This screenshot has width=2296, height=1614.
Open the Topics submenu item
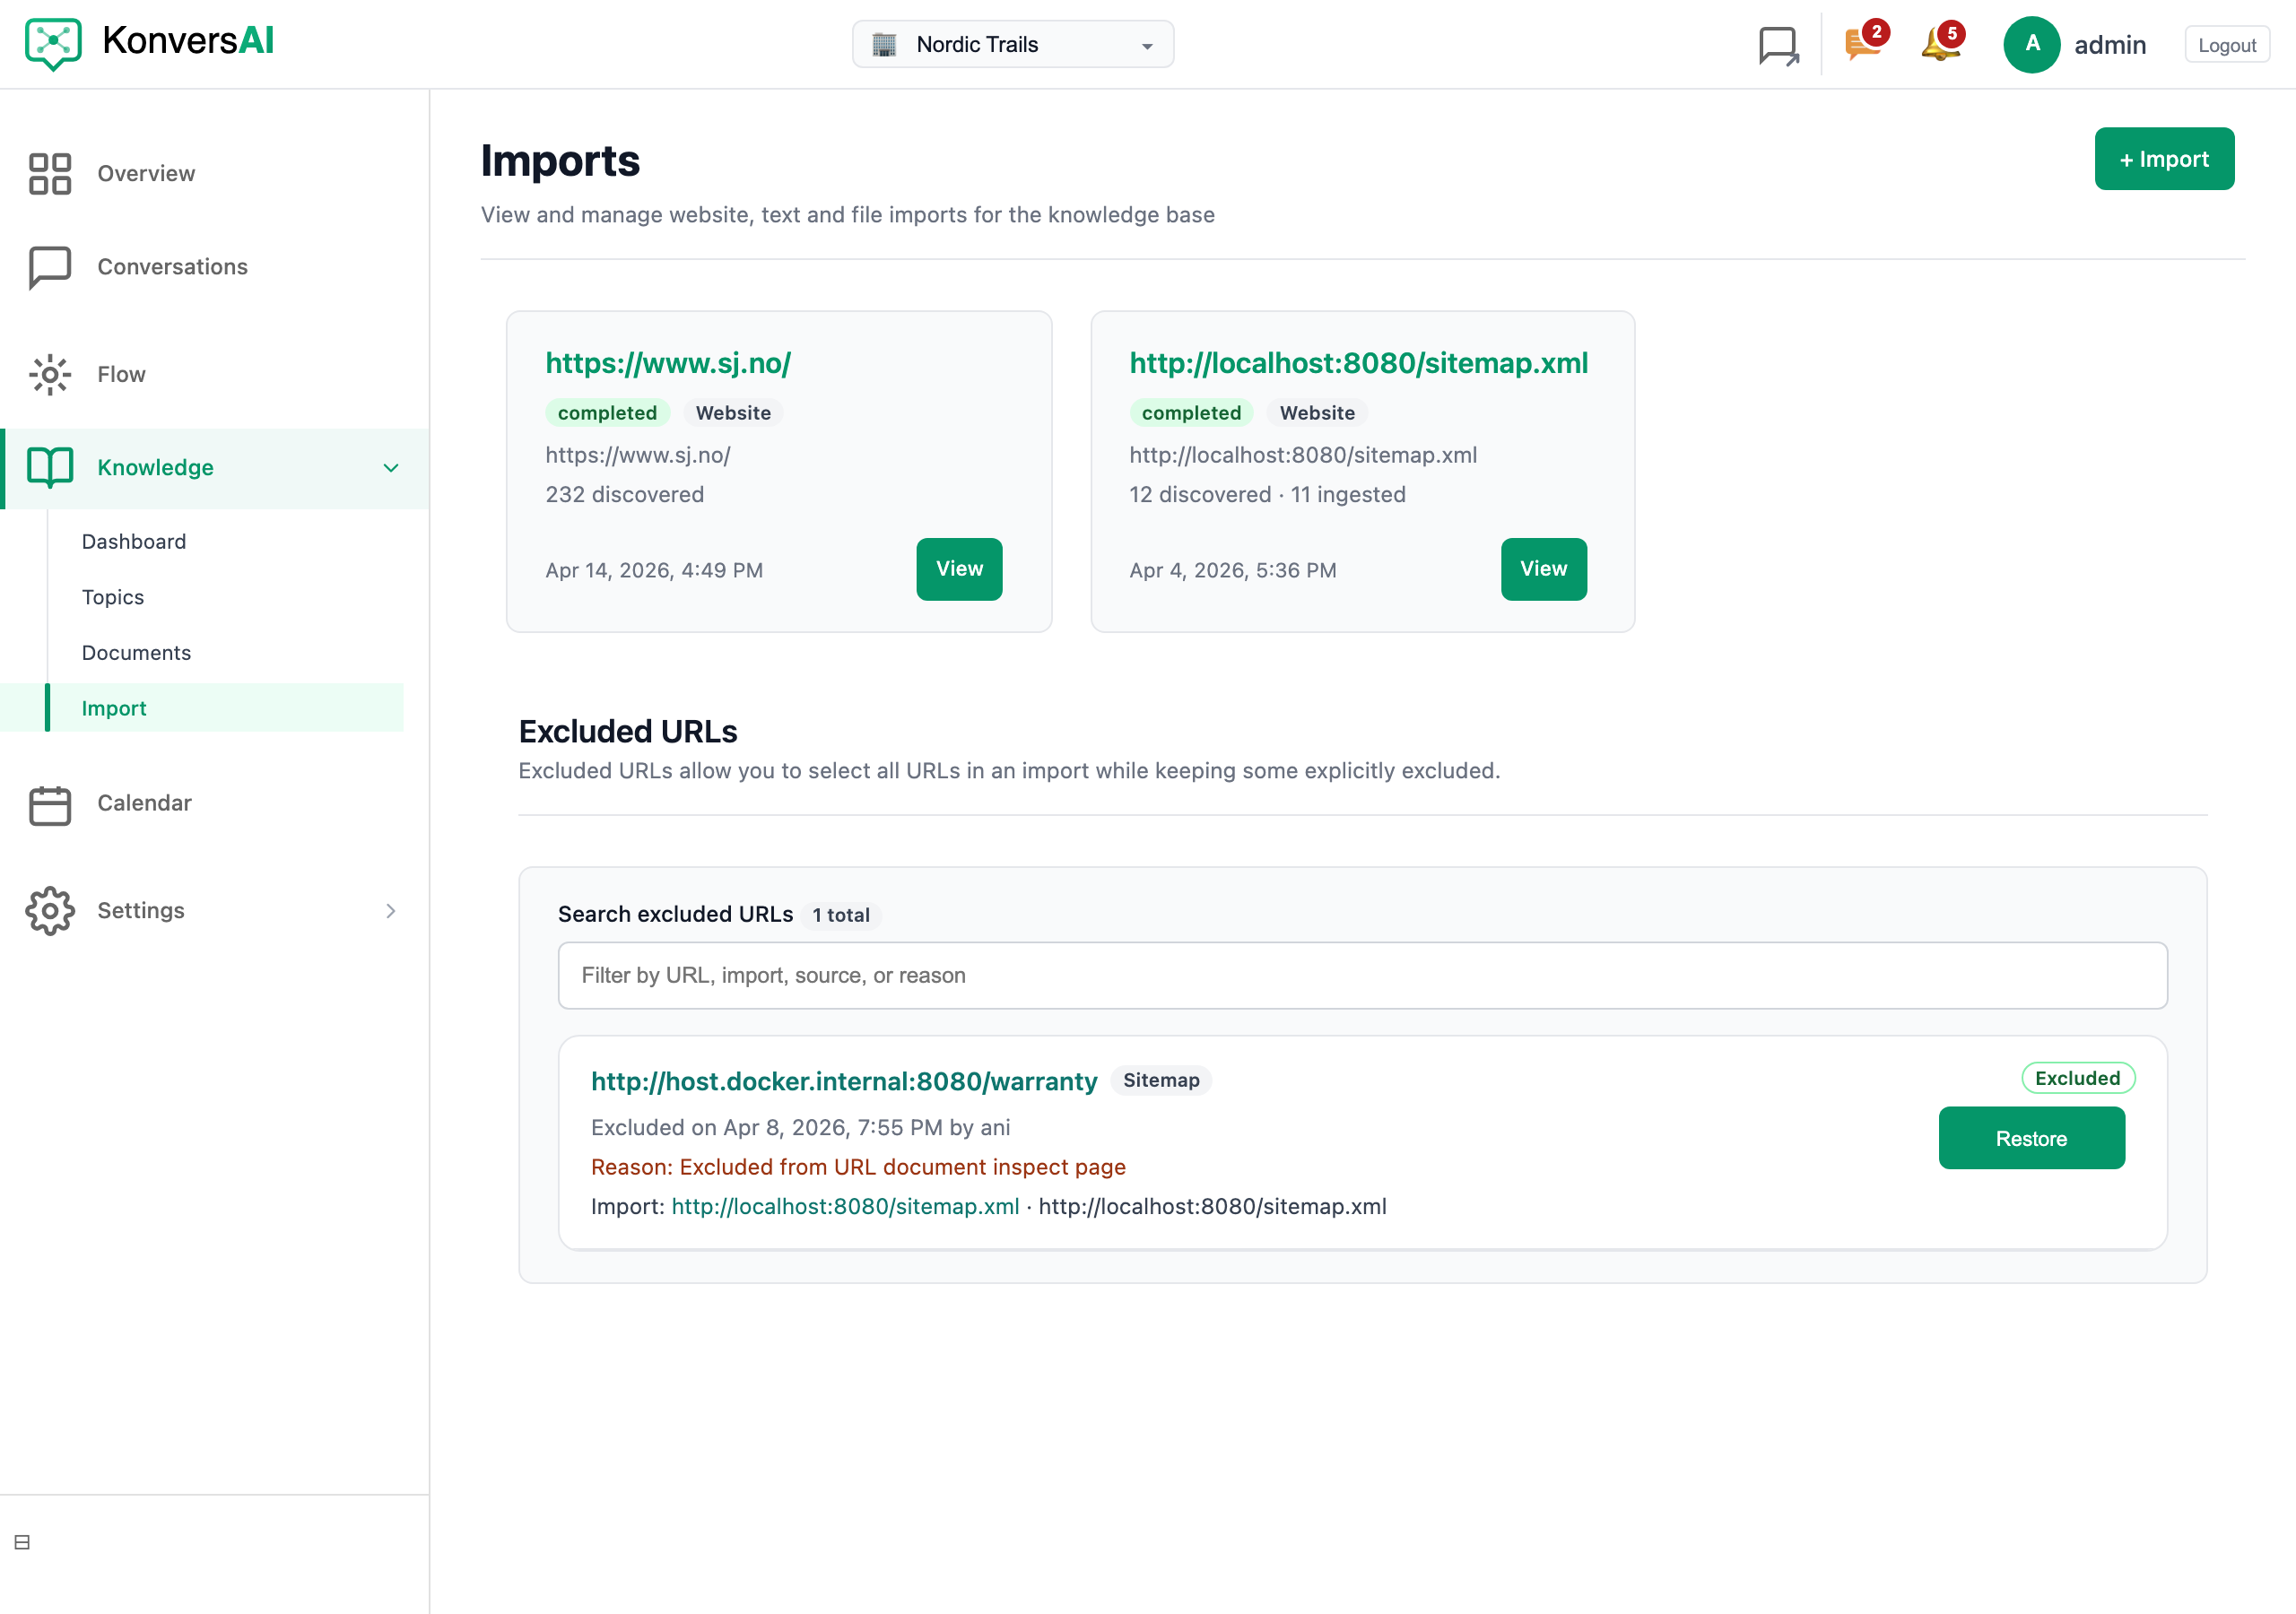[113, 597]
